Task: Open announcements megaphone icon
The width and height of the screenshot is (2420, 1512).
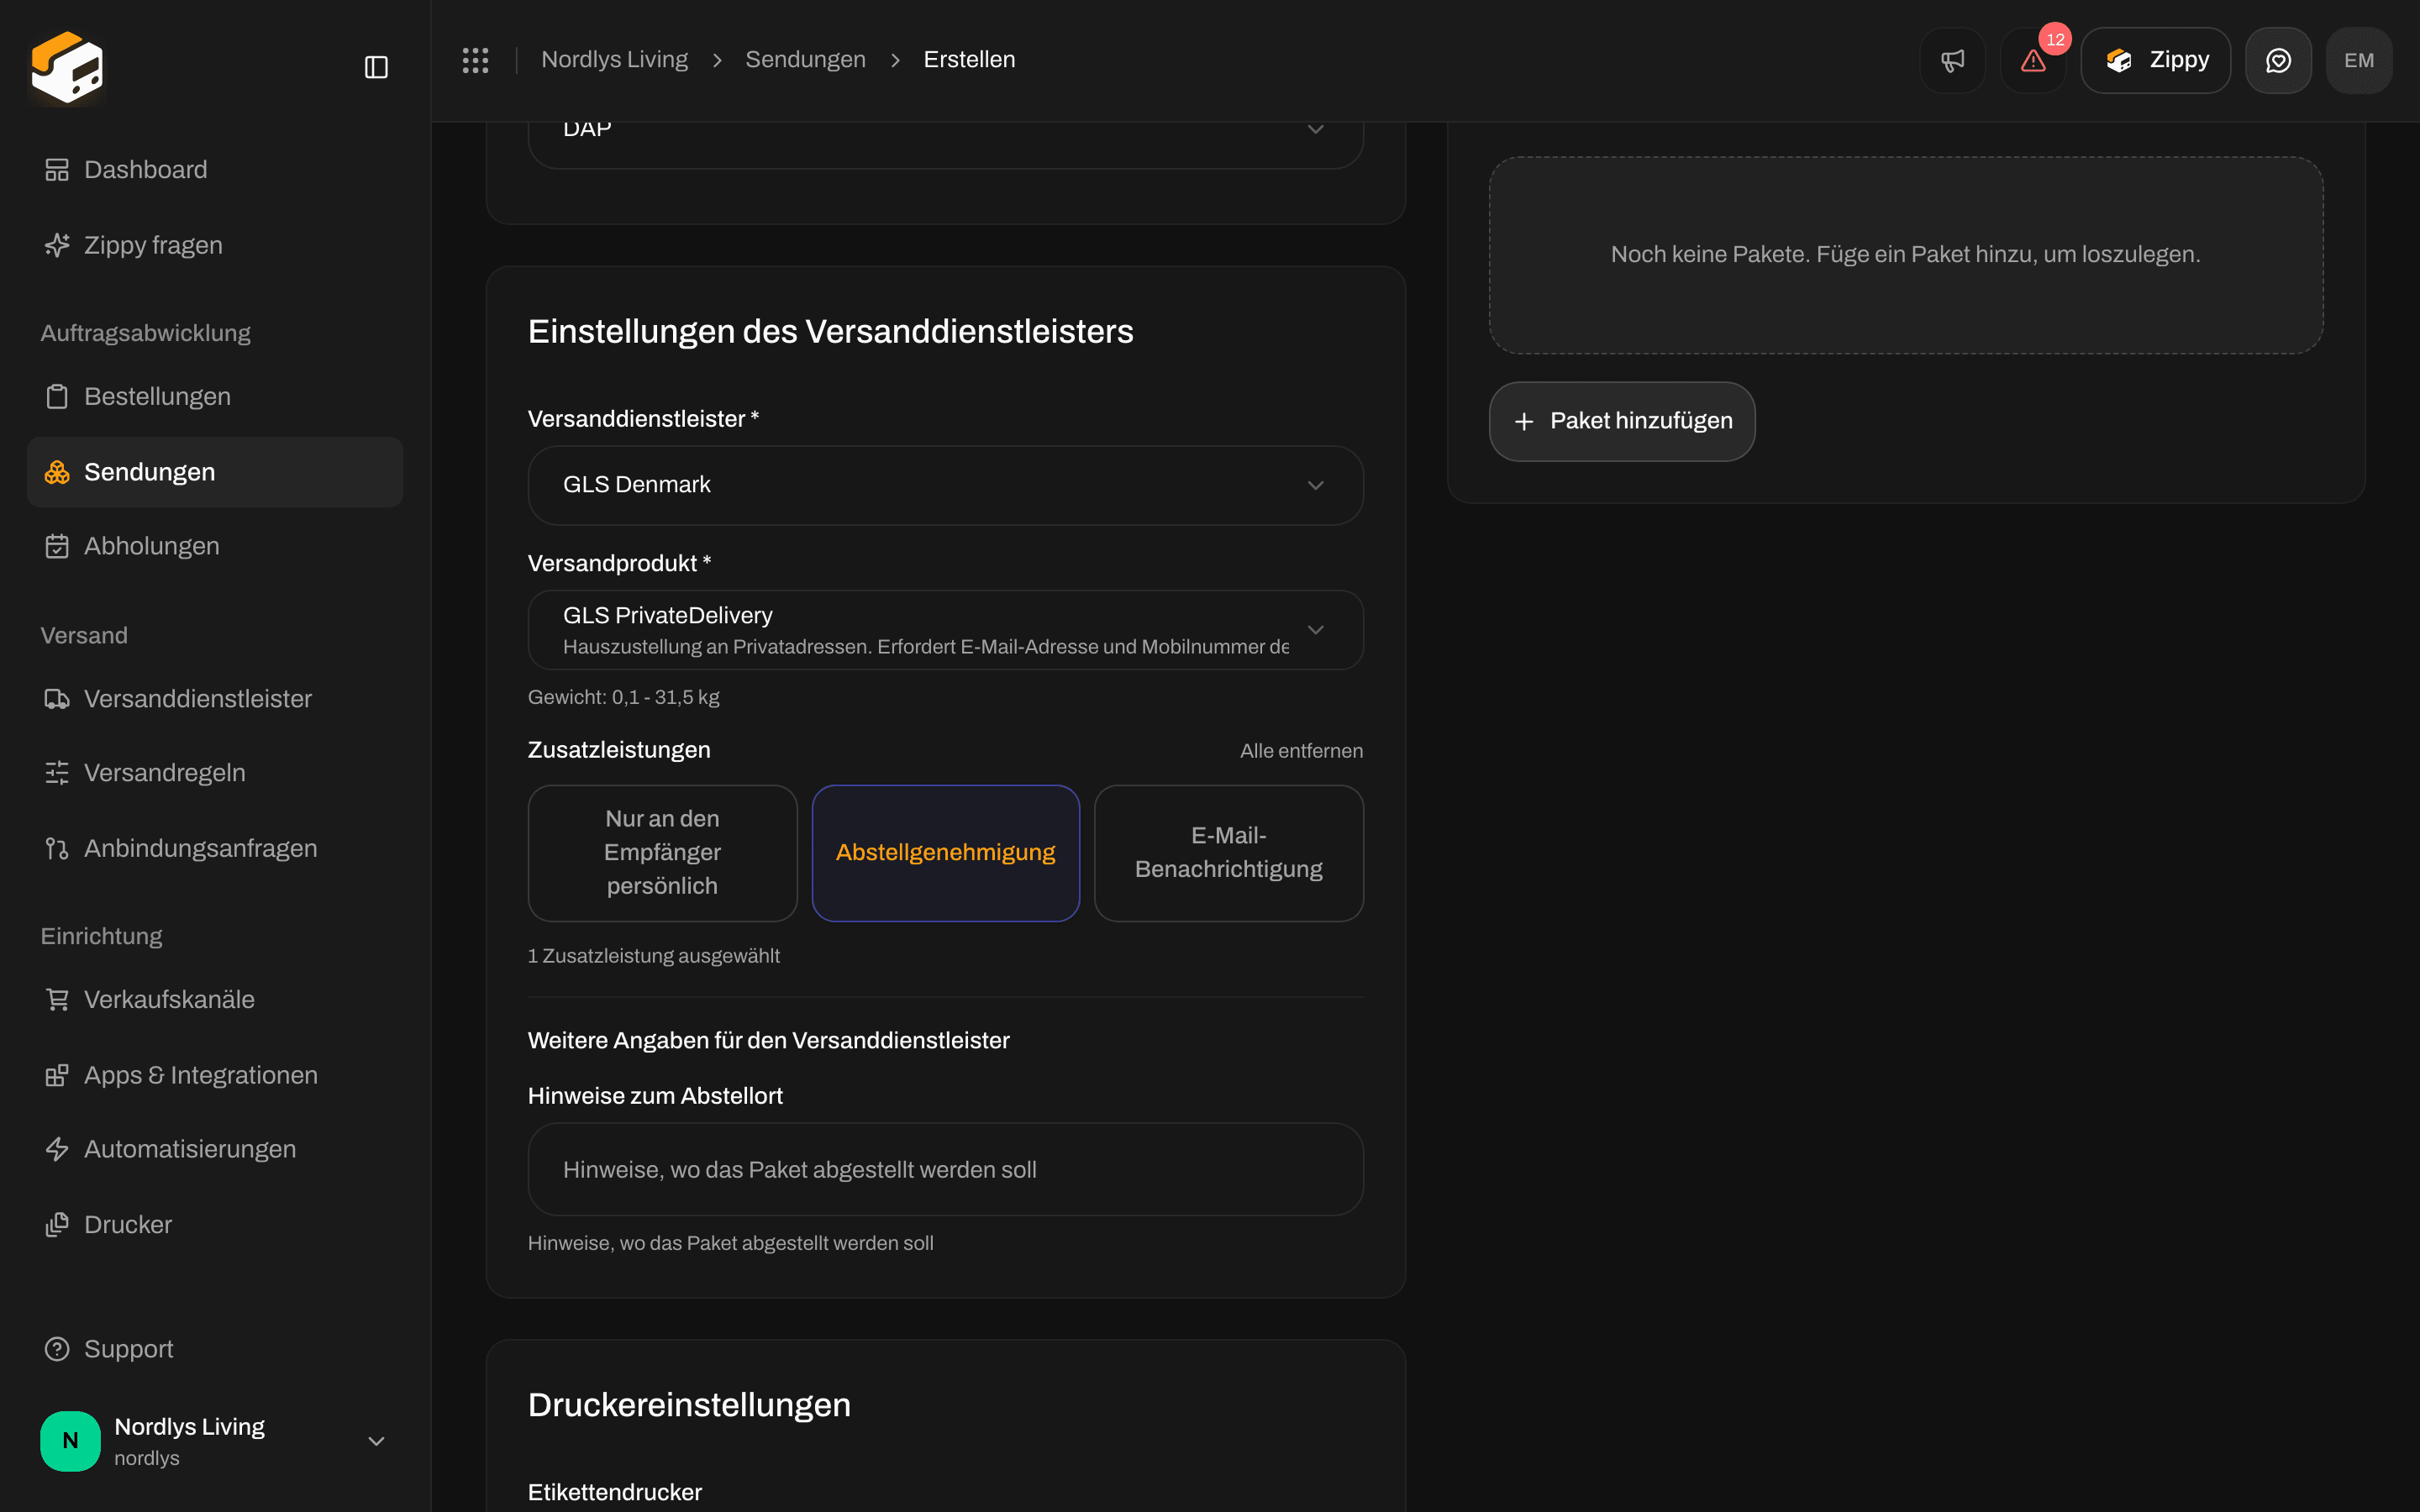Action: point(1952,60)
